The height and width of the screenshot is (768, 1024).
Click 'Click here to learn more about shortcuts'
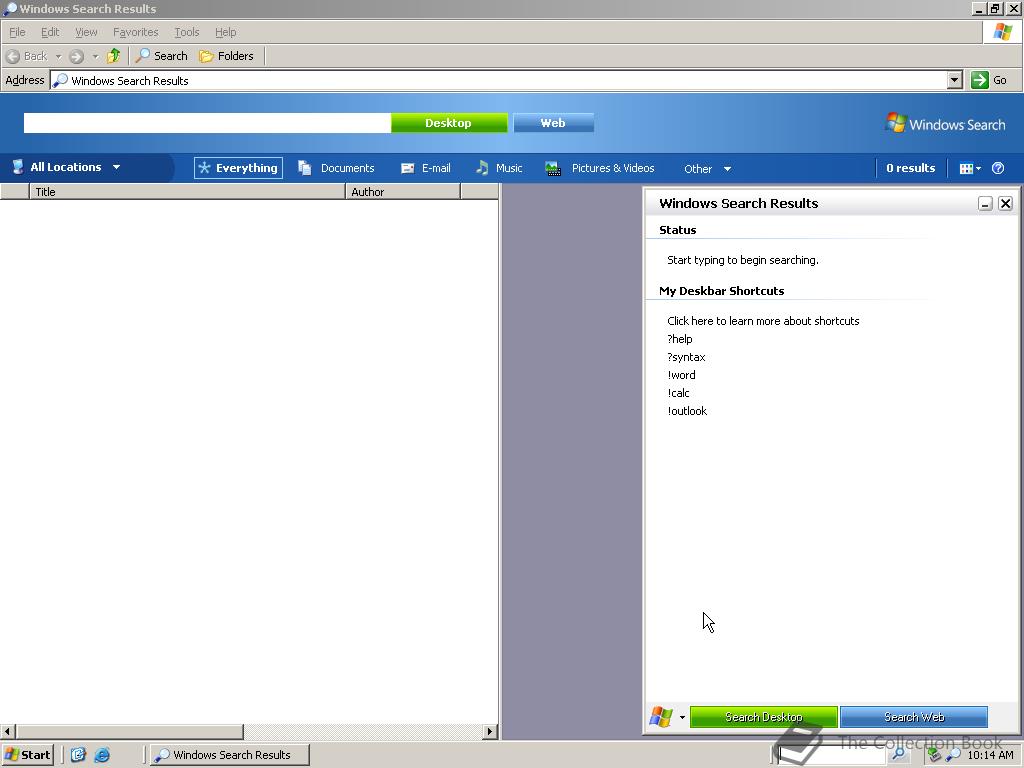pos(763,321)
